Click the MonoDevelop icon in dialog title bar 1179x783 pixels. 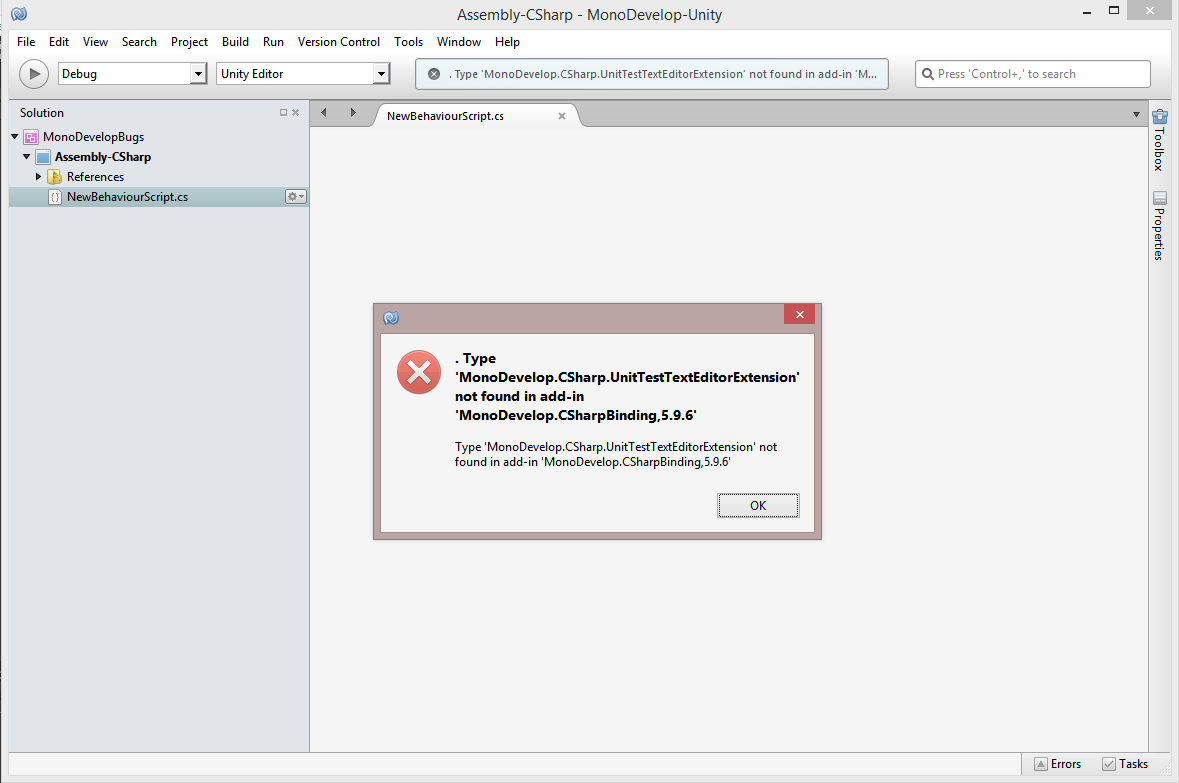[391, 317]
